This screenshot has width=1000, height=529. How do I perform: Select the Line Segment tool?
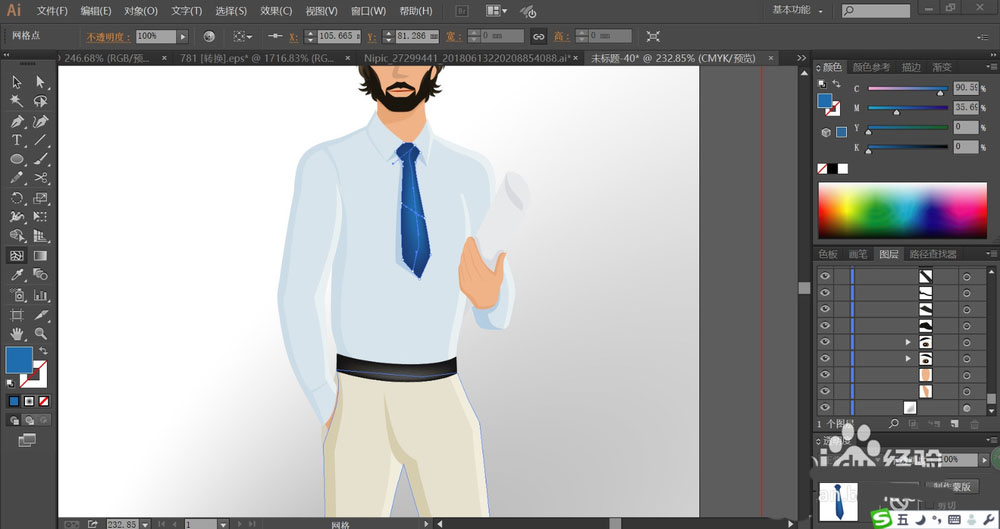click(x=41, y=140)
